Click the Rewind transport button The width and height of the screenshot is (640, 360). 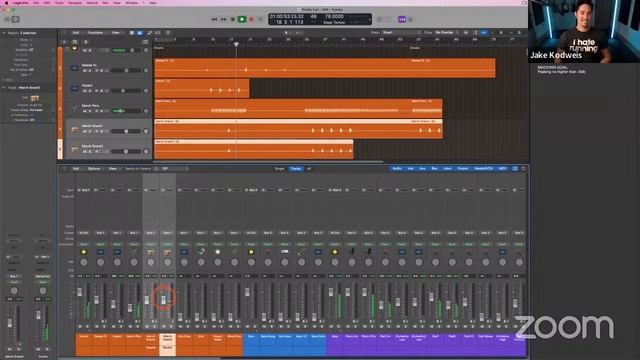tap(214, 19)
